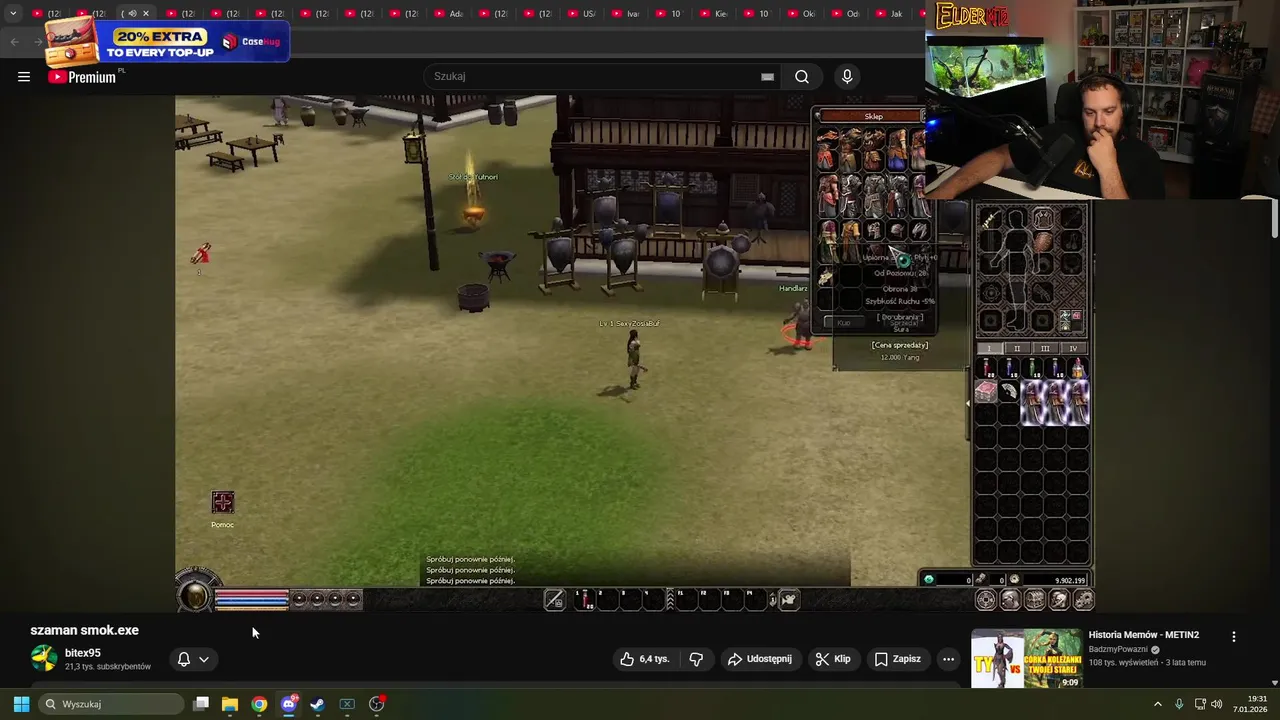Click the shield item in equipment panel

pos(1042,243)
